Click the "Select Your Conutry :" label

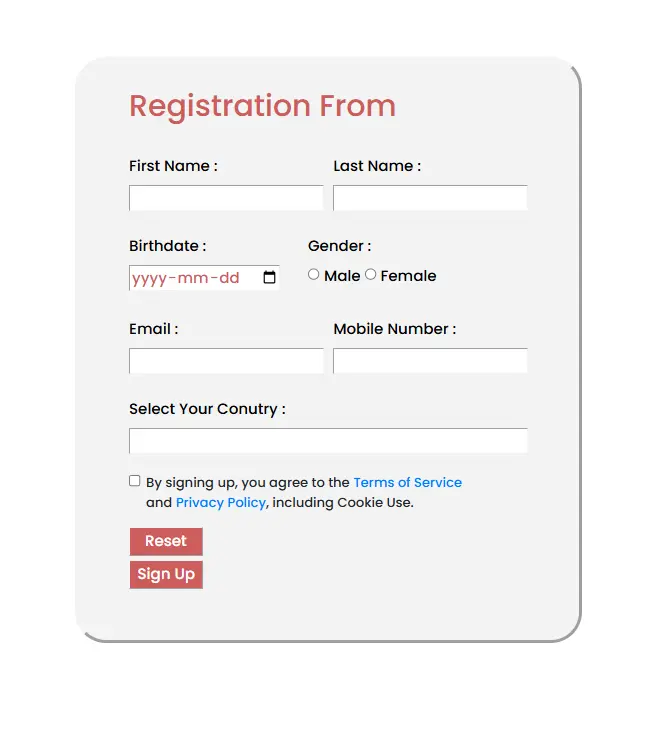click(x=207, y=409)
